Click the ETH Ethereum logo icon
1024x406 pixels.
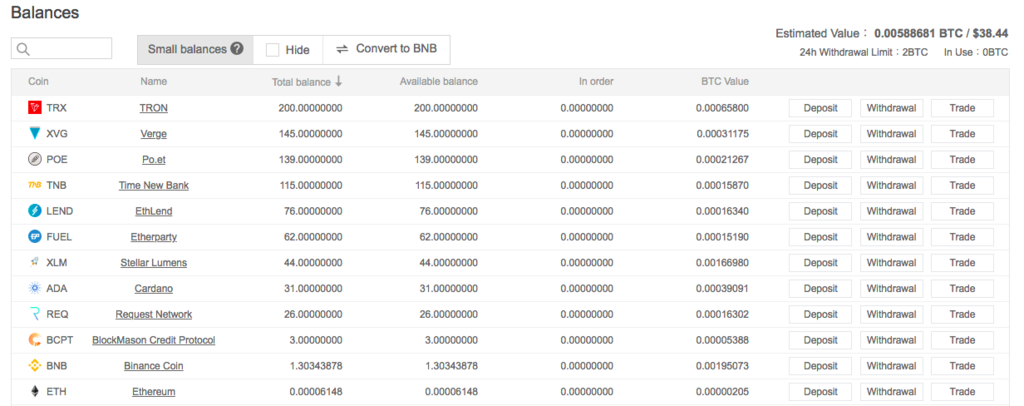[35, 392]
